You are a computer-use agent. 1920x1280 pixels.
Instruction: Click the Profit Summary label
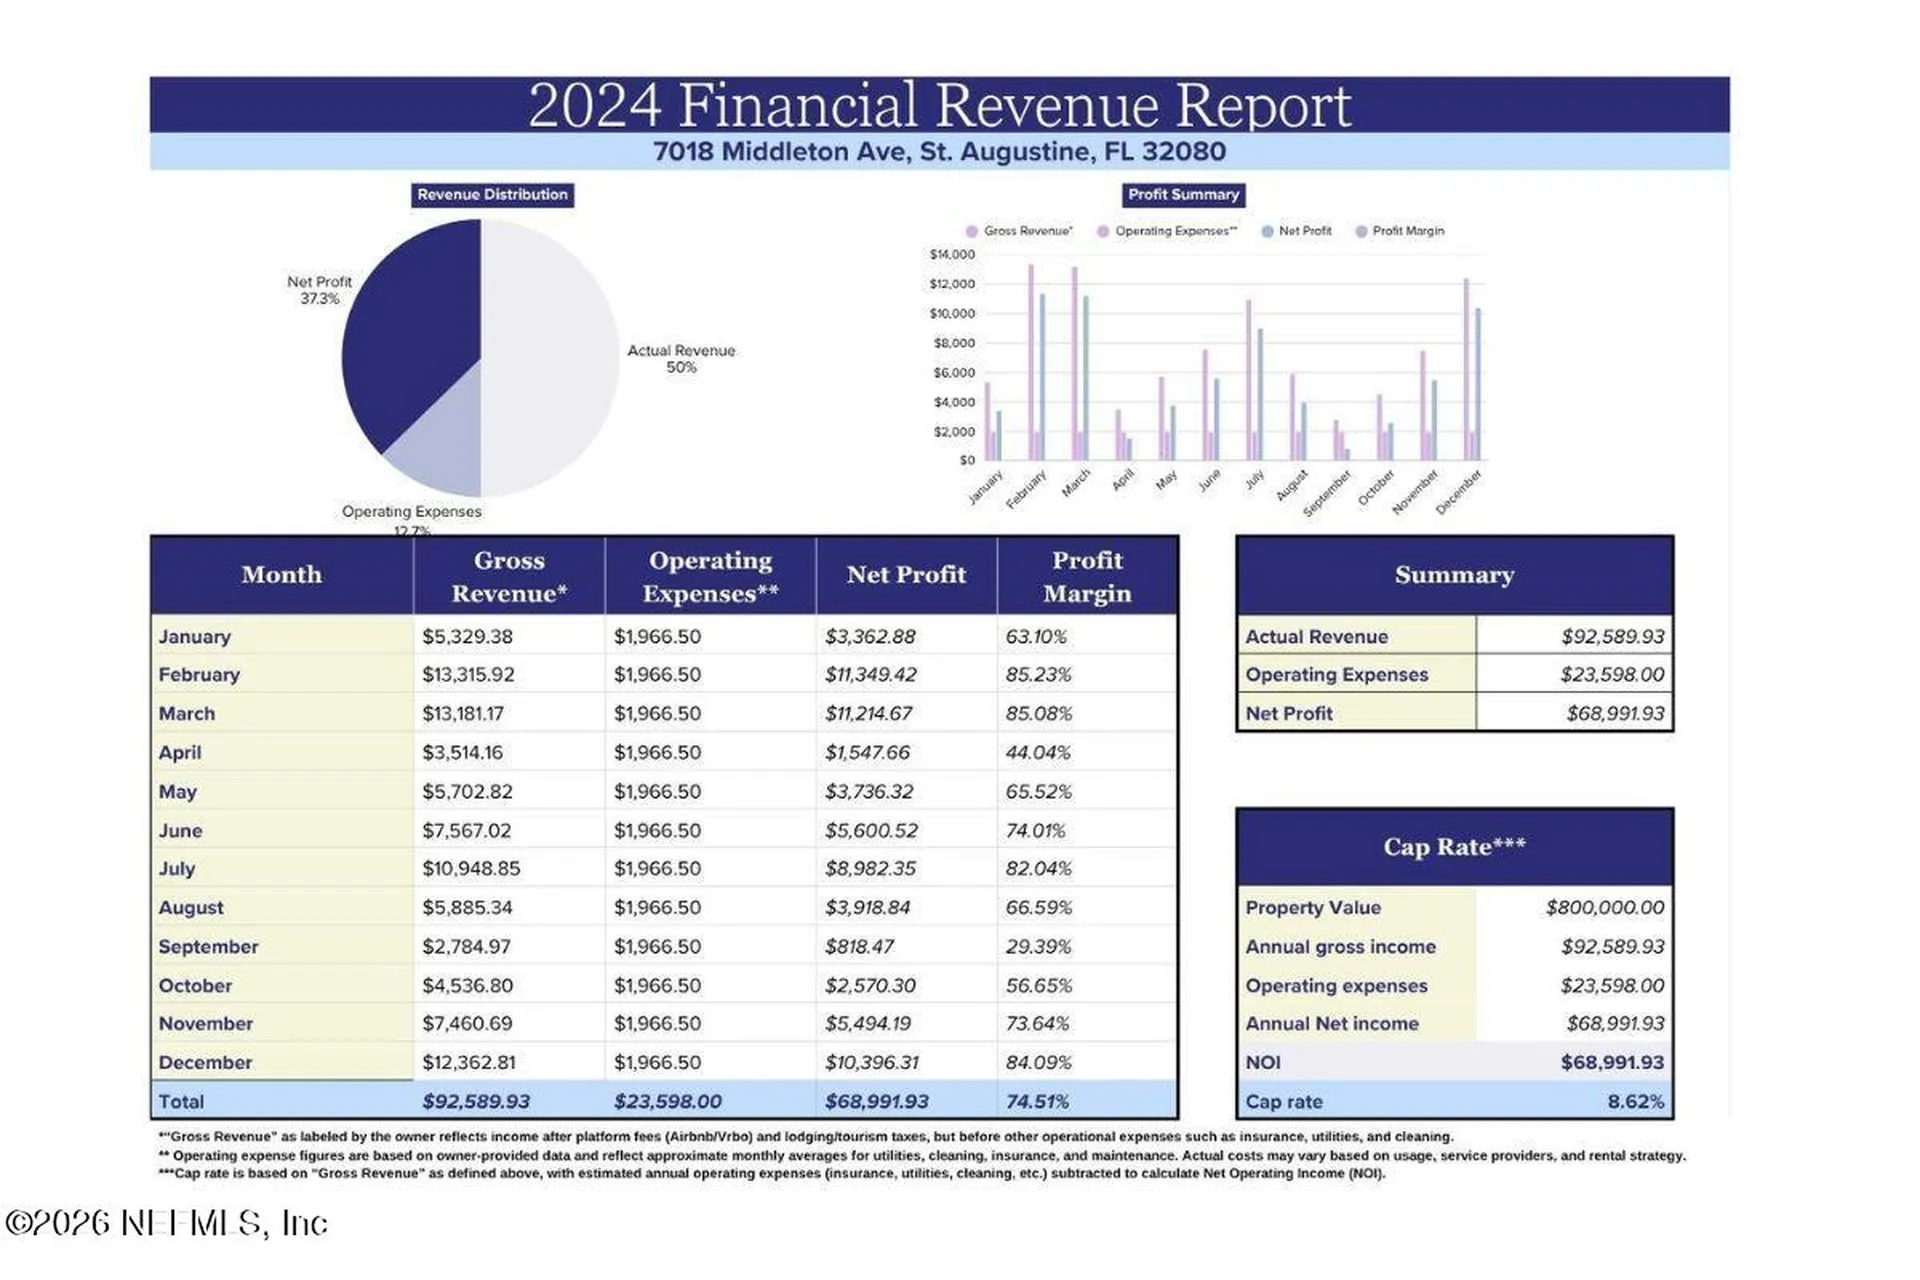1183,195
